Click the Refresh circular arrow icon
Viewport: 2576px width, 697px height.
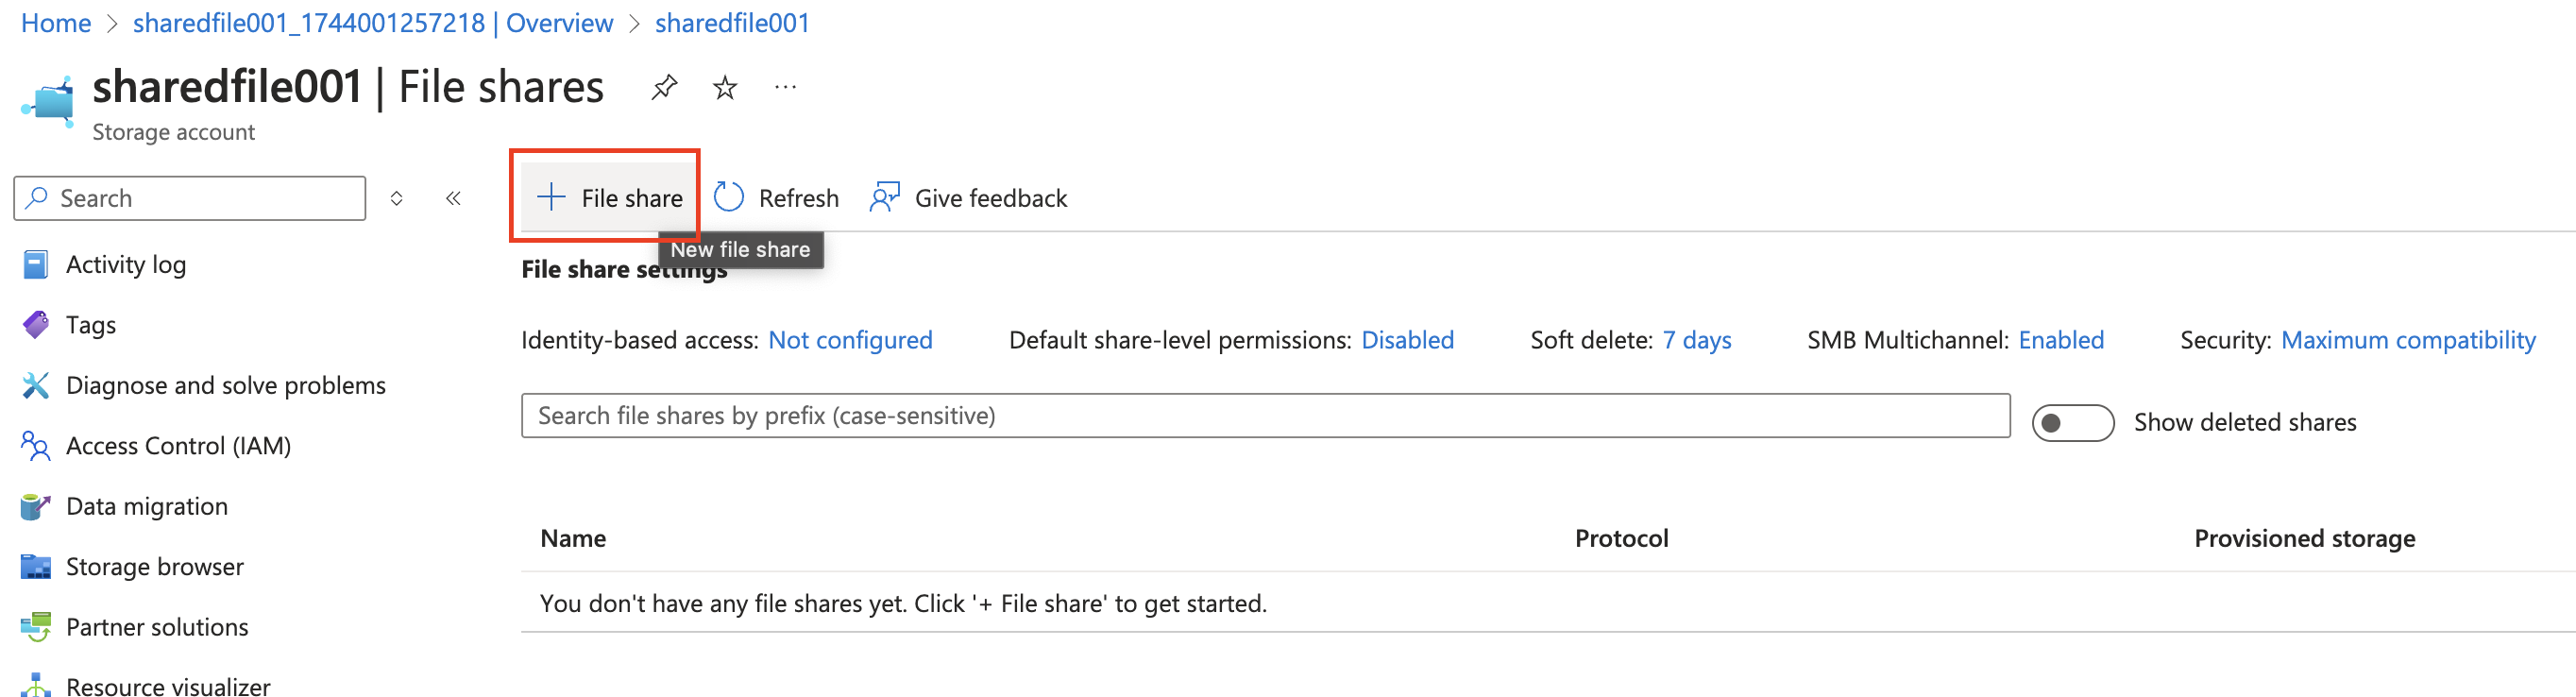(728, 198)
